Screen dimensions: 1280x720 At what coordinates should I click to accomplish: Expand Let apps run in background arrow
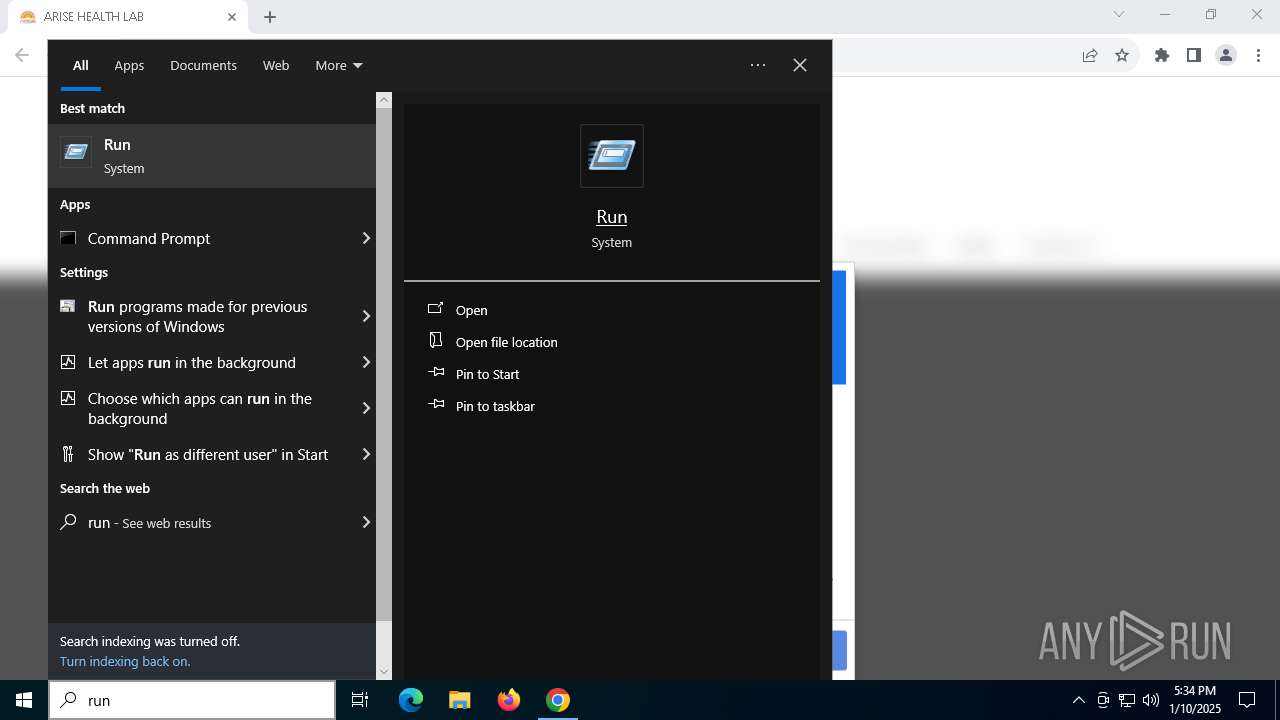366,362
